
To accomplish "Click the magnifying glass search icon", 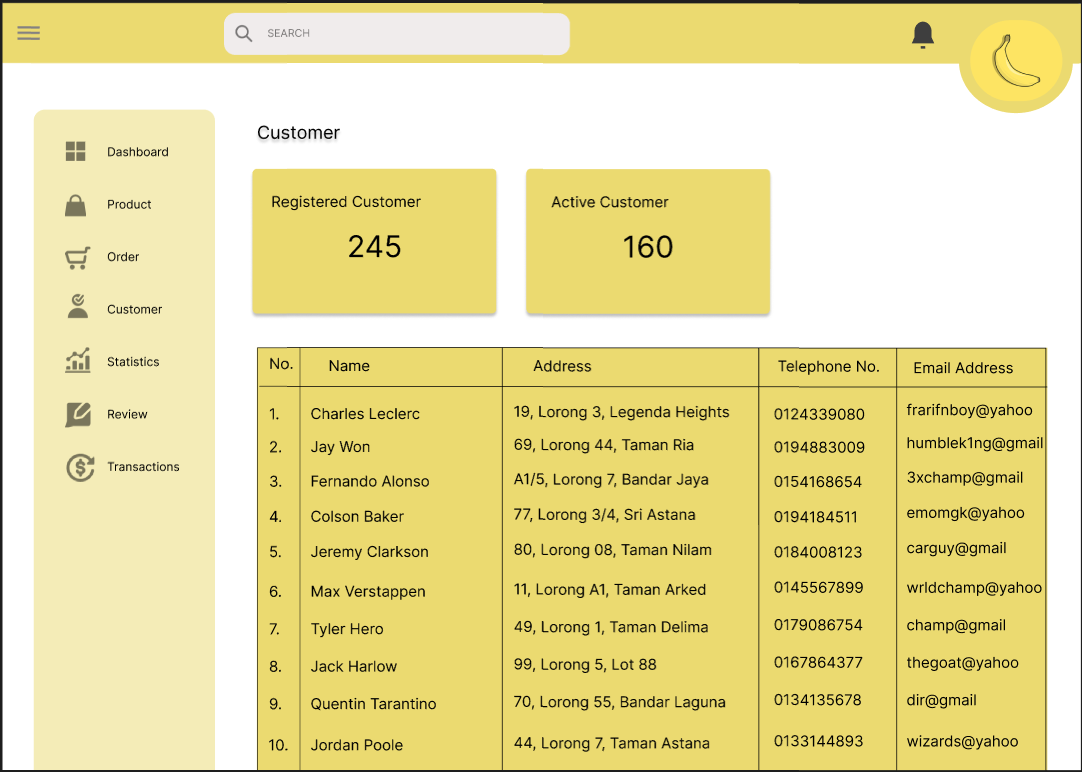I will 244,34.
